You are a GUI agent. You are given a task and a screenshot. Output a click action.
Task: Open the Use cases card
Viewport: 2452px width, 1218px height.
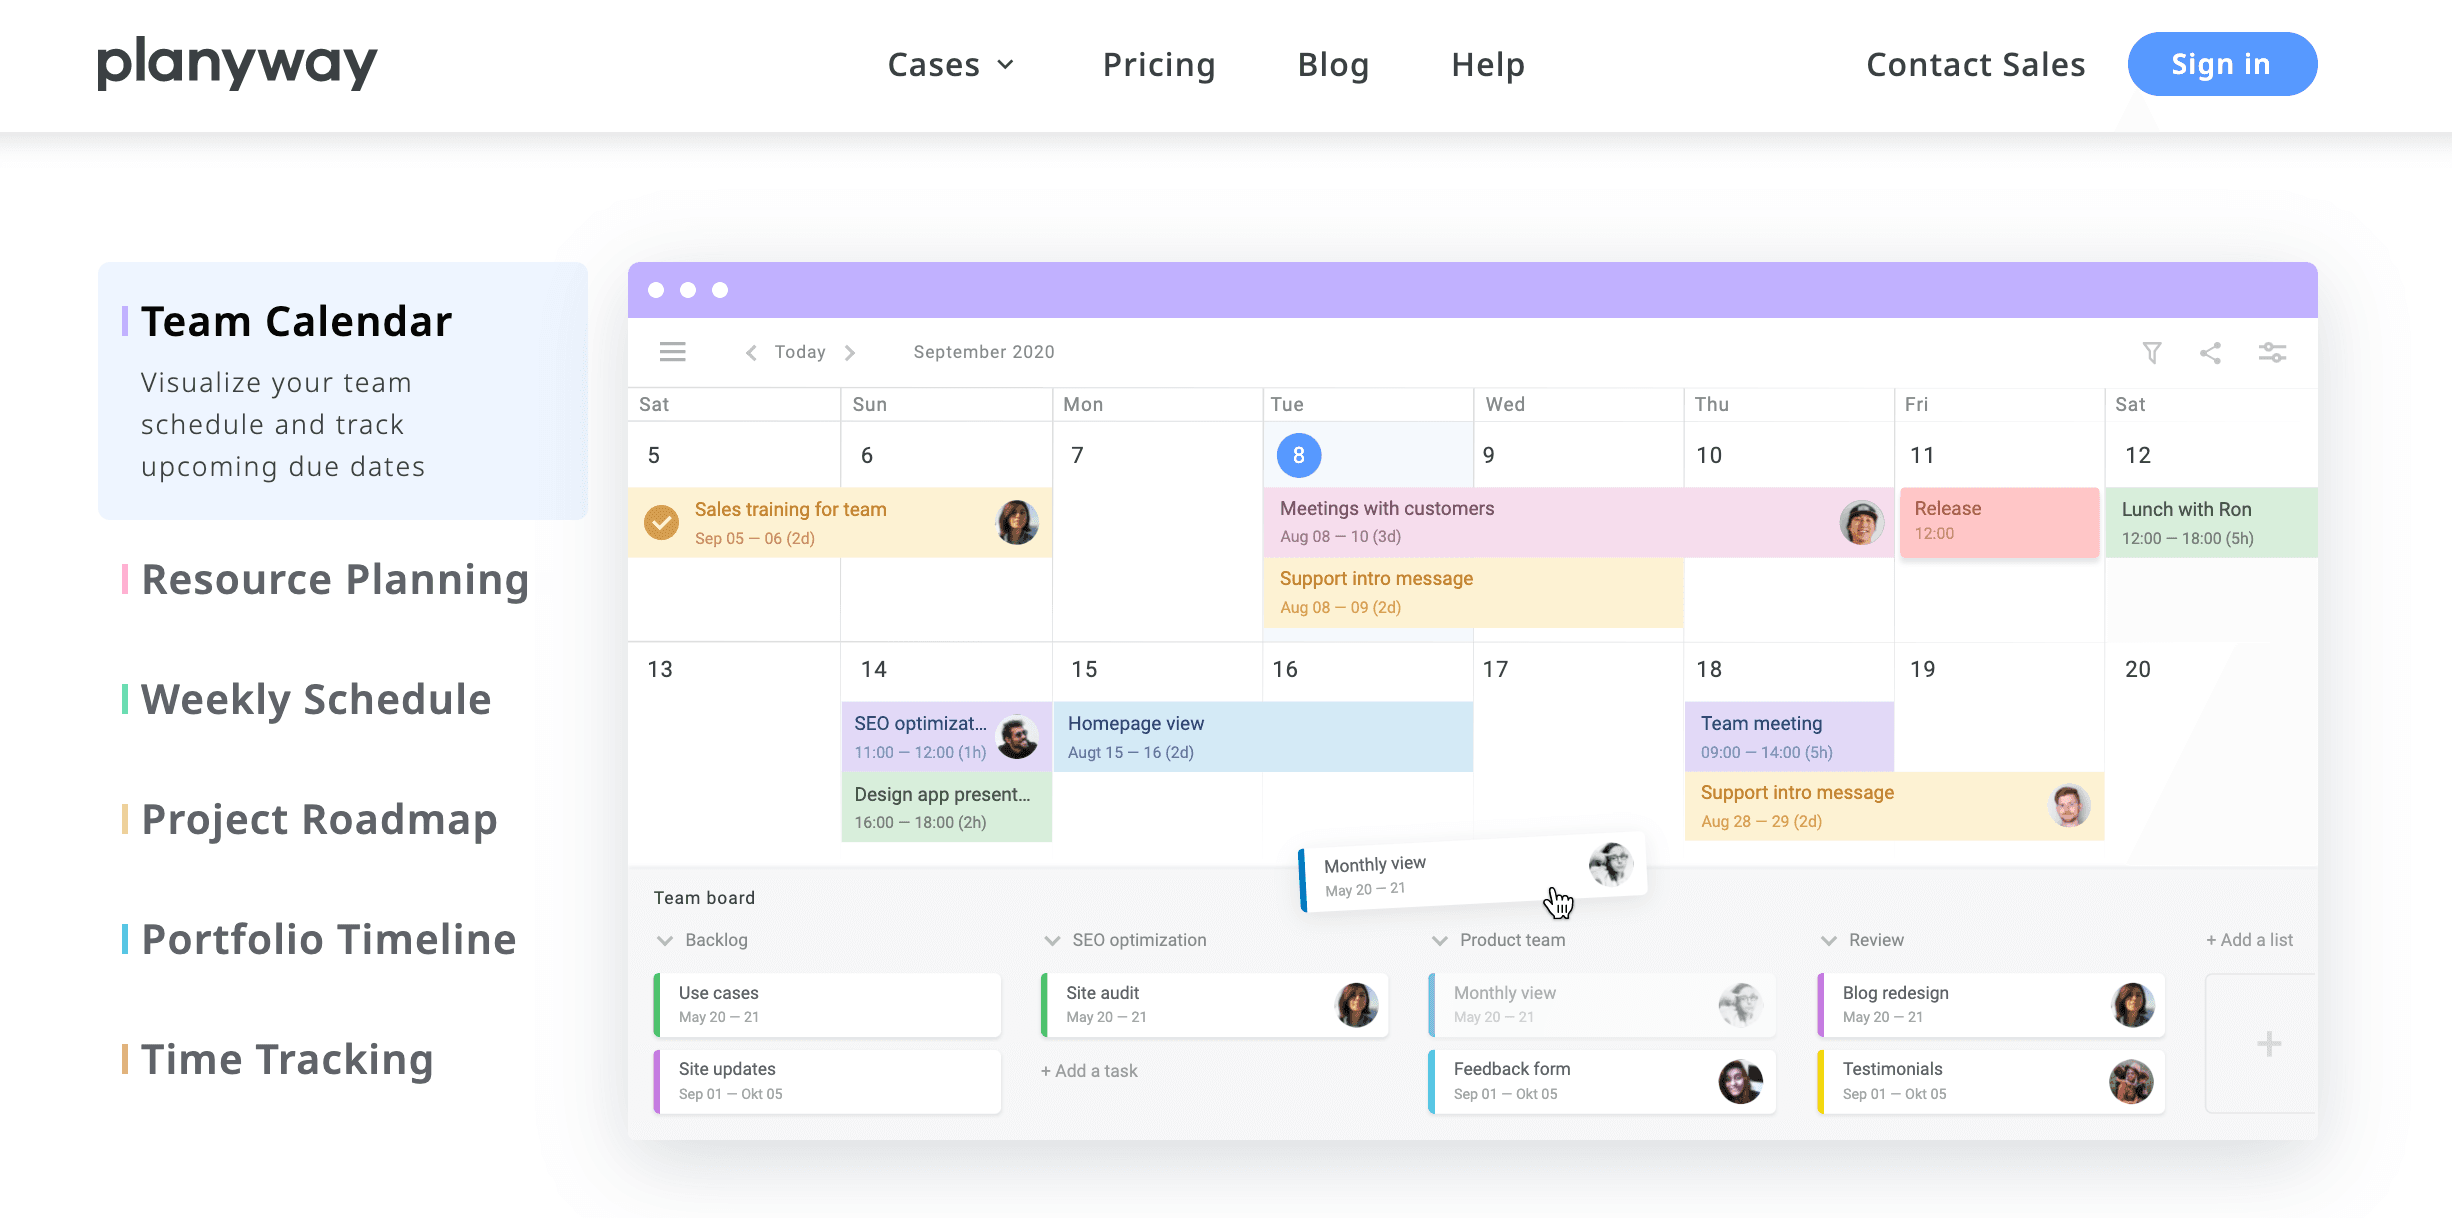click(x=827, y=1004)
